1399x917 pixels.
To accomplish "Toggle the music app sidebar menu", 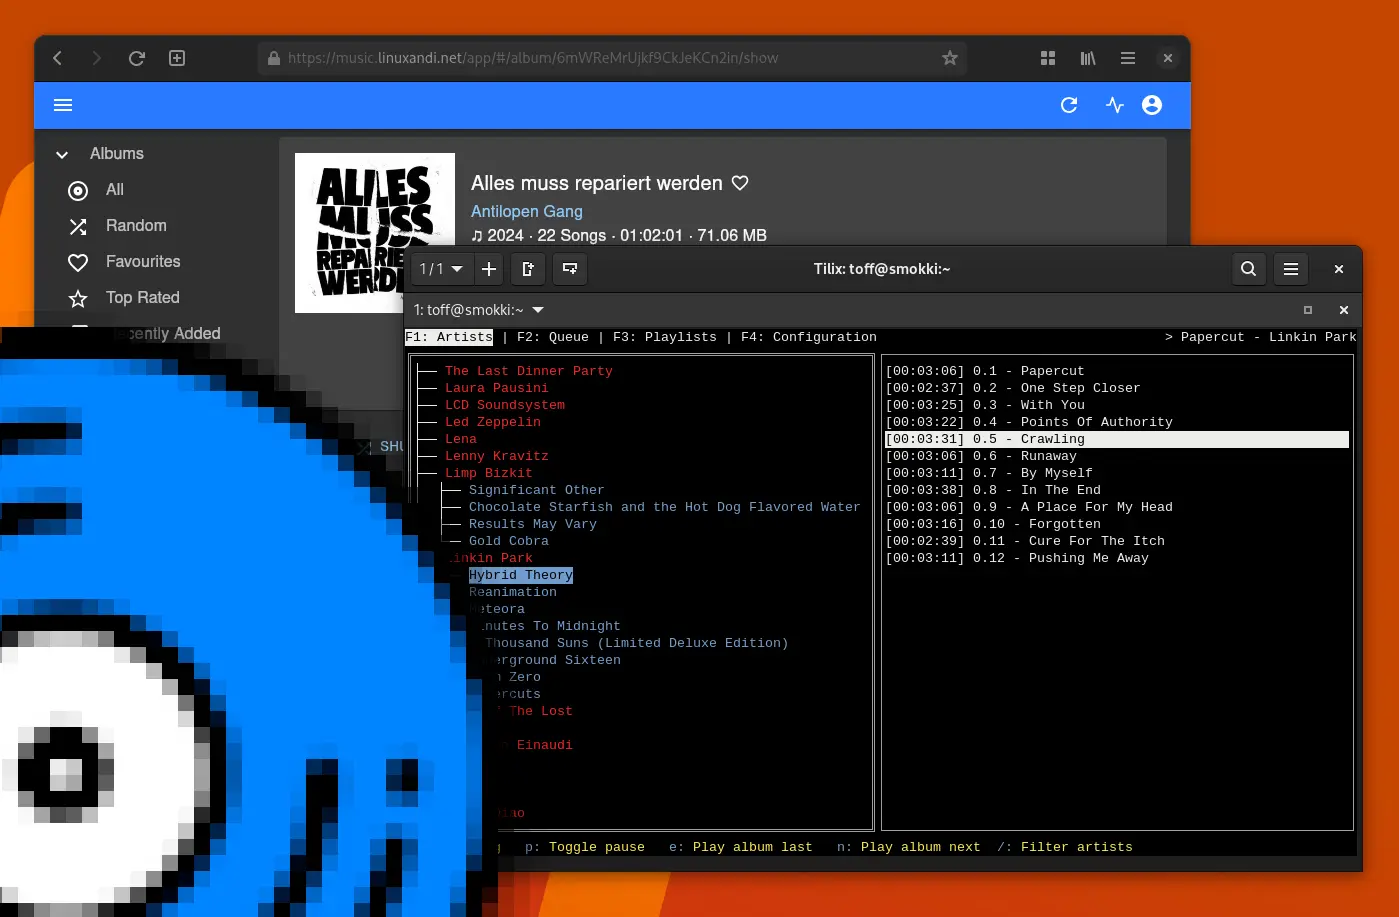I will coord(63,105).
